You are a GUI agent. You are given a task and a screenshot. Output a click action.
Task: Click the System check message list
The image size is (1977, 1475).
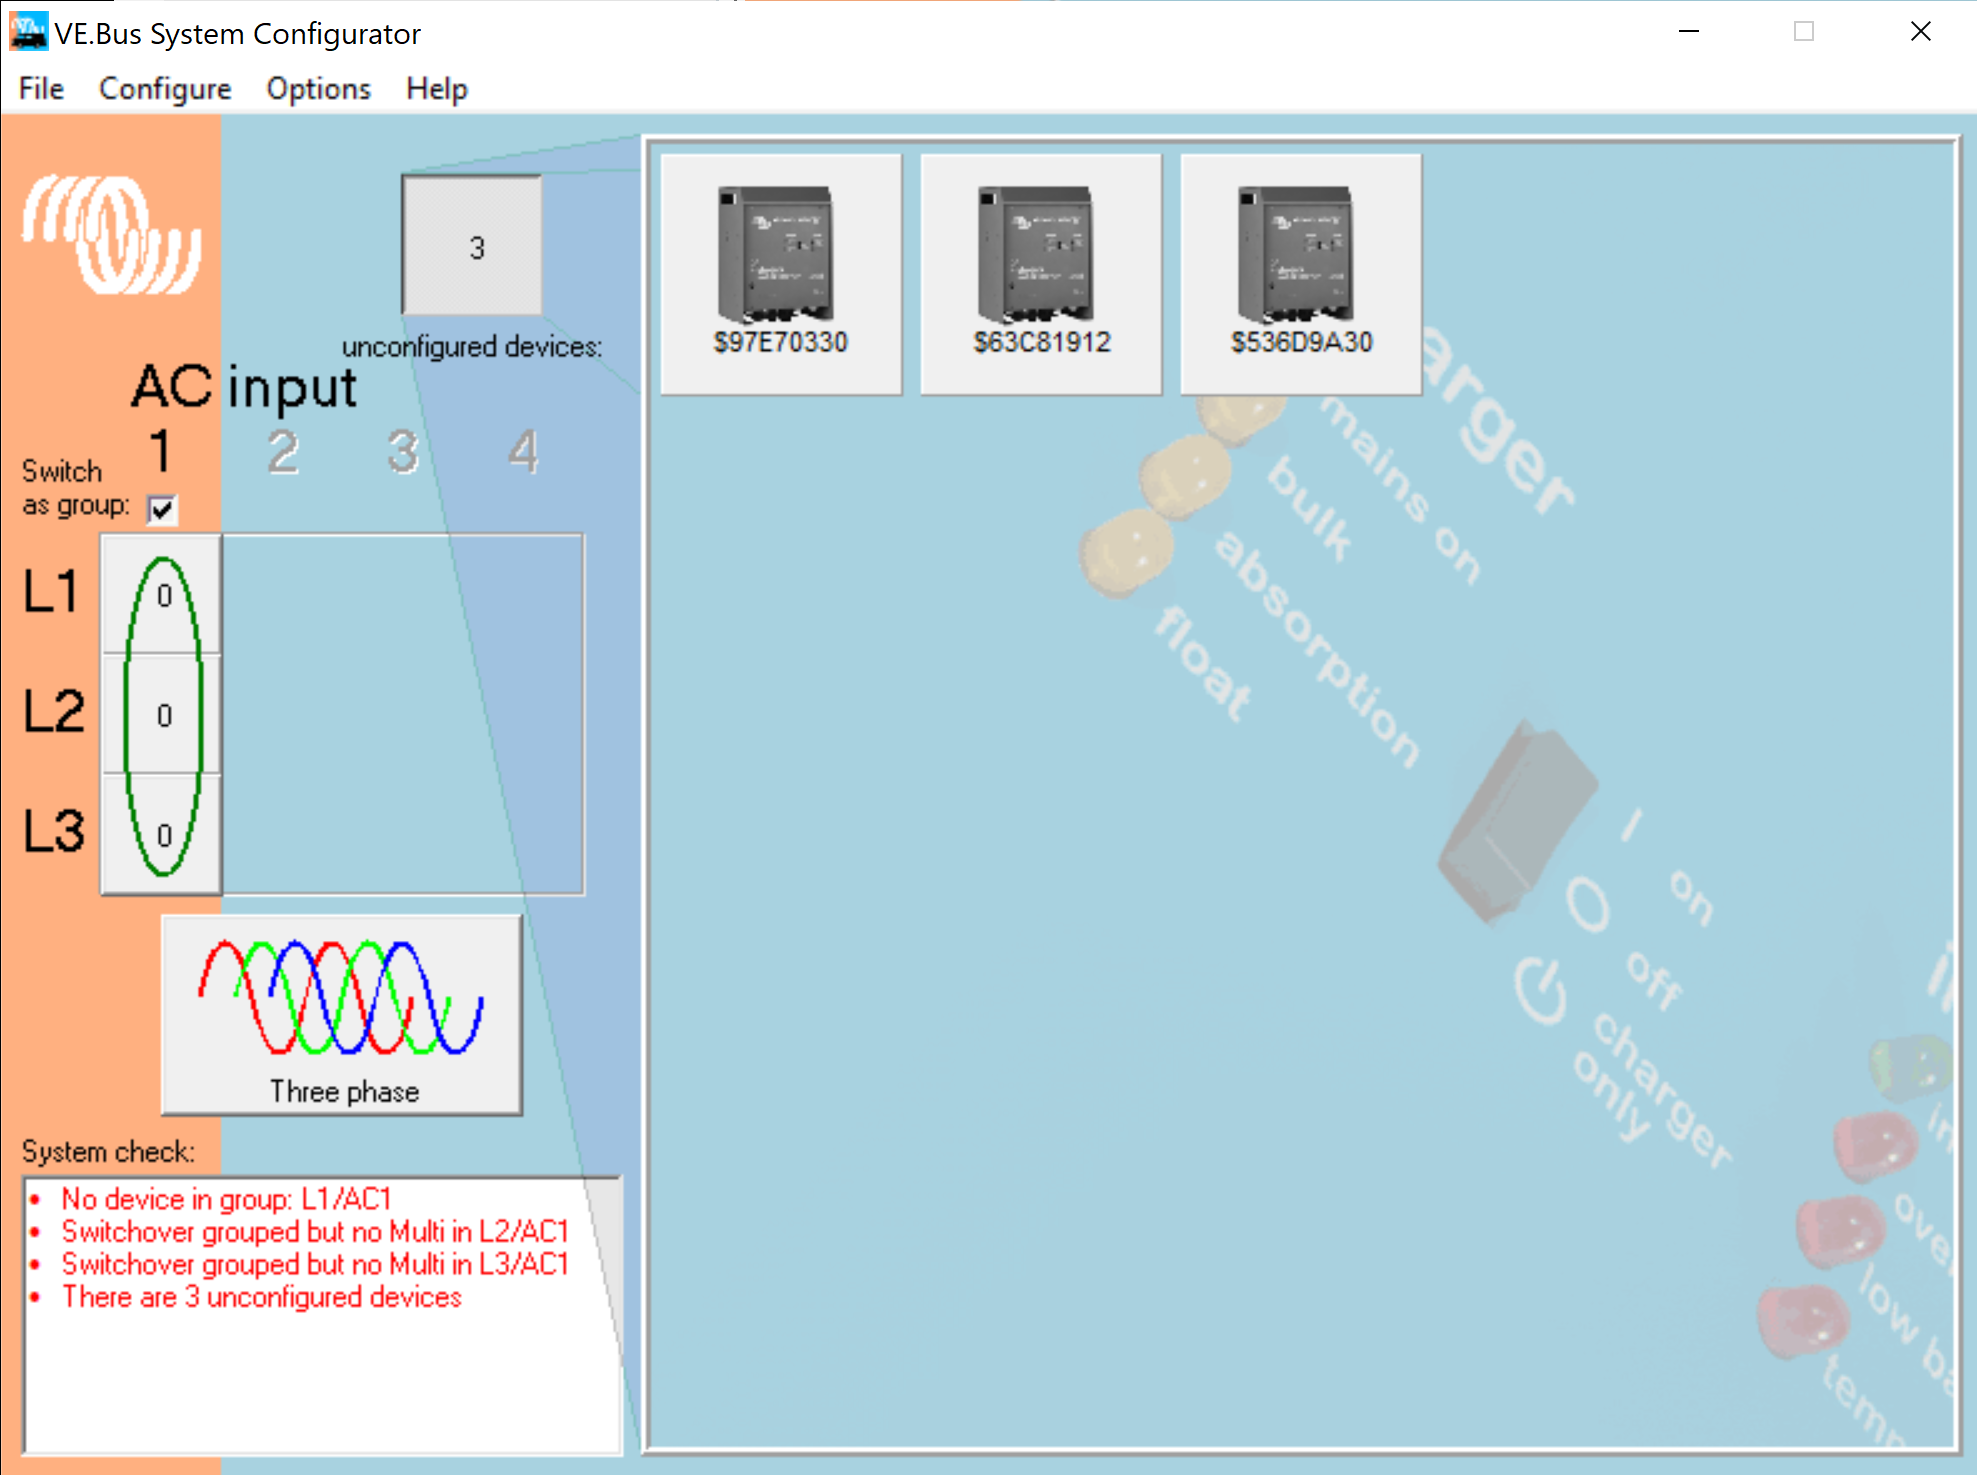tap(320, 1380)
